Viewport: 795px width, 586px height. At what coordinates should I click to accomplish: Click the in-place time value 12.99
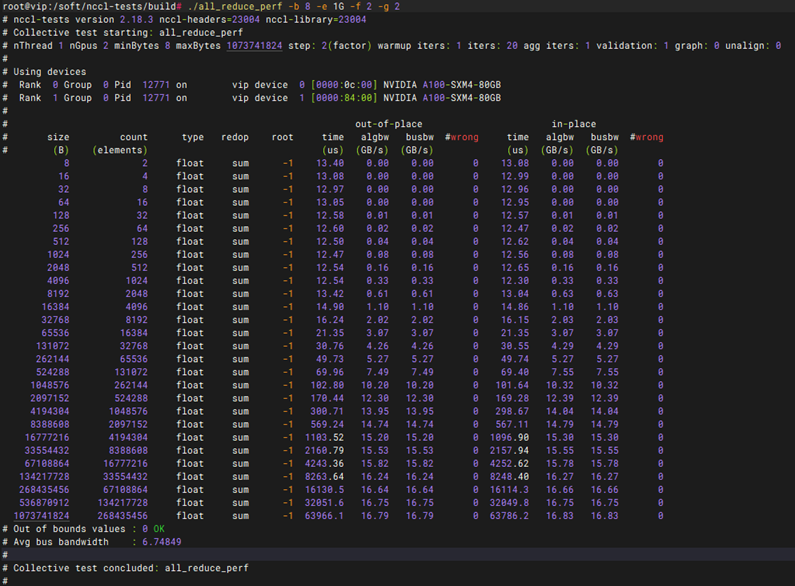(x=515, y=176)
